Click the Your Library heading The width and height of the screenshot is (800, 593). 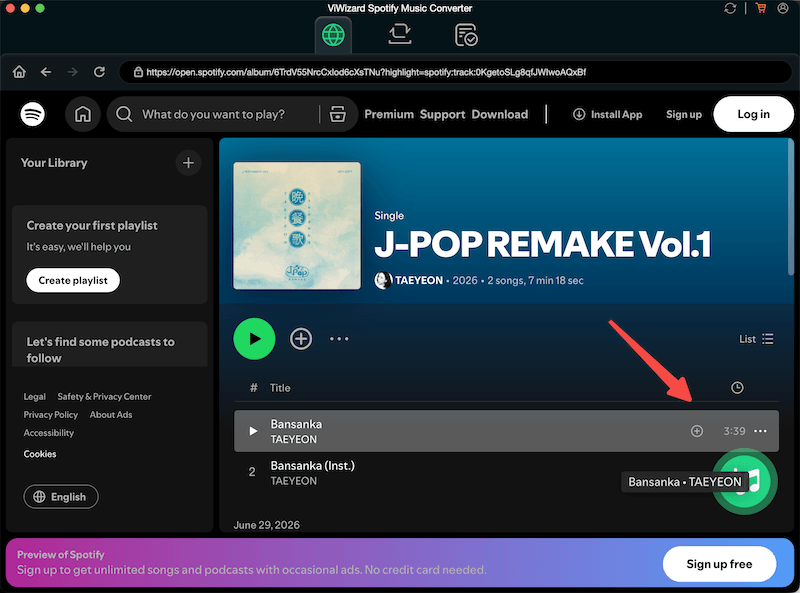point(54,163)
